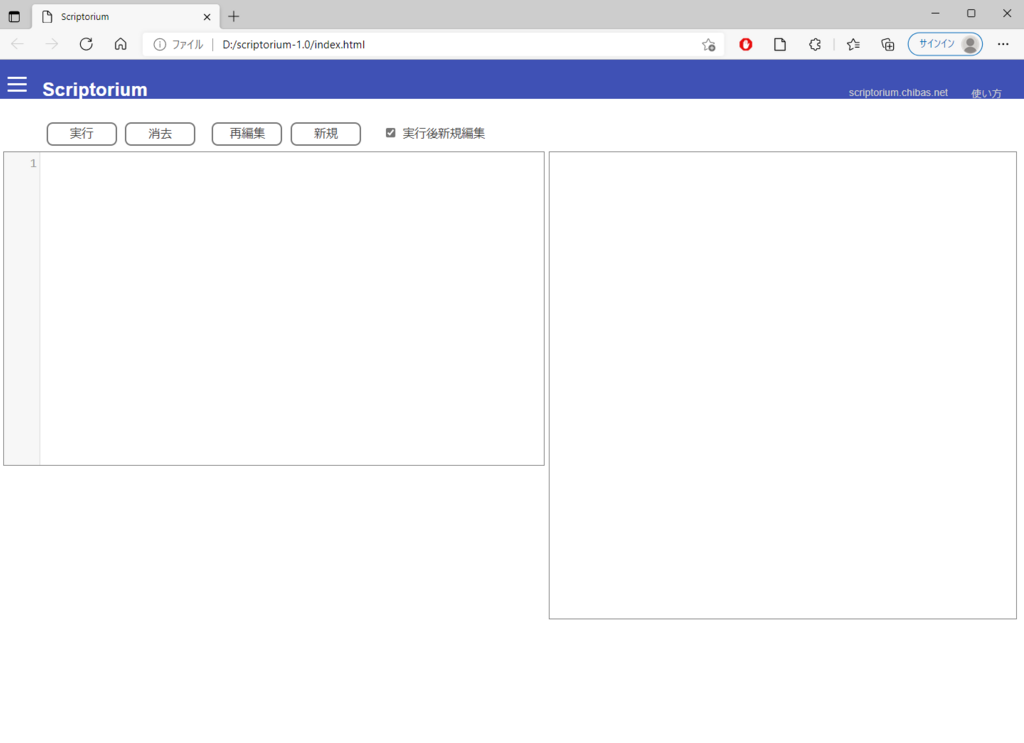Open the scriptorium.chibas.net link

click(897, 92)
